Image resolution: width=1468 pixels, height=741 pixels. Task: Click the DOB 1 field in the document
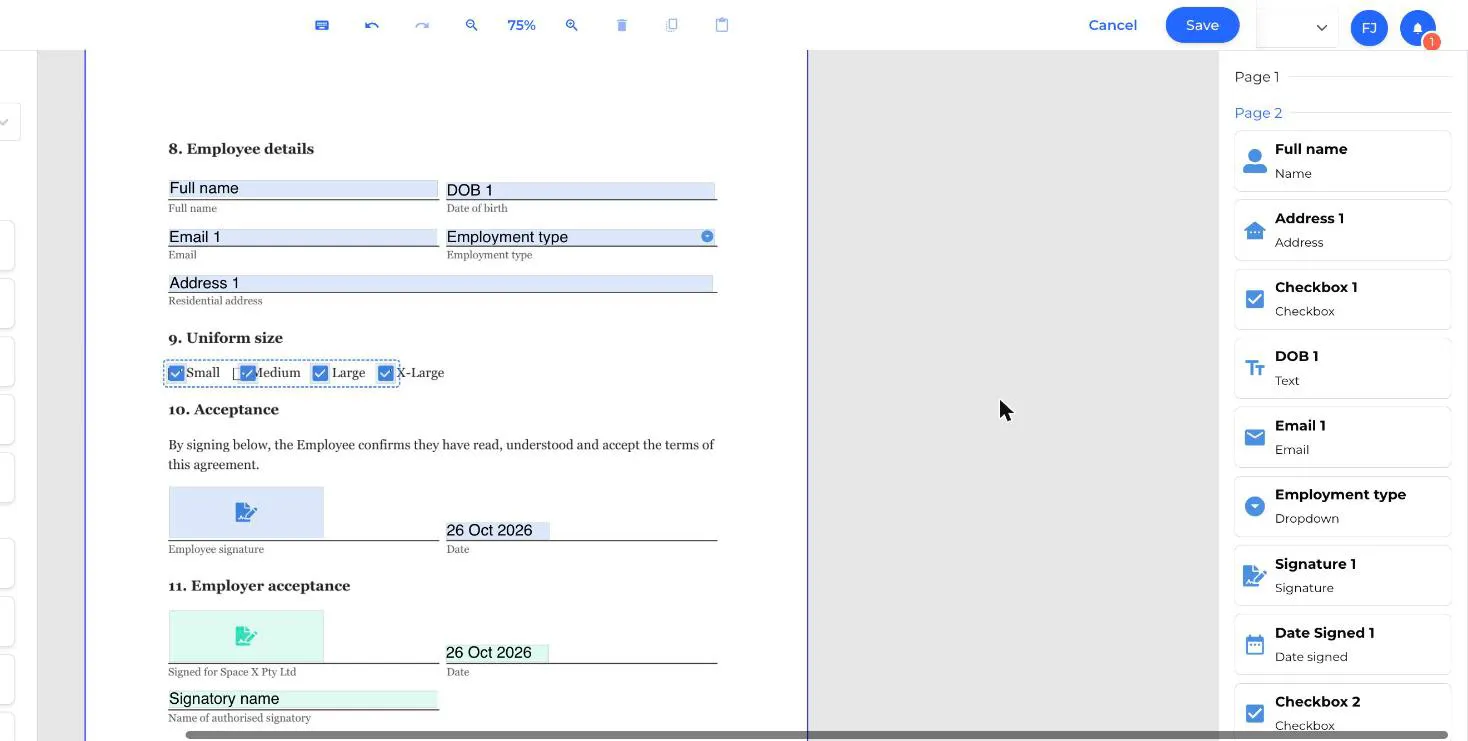580,190
